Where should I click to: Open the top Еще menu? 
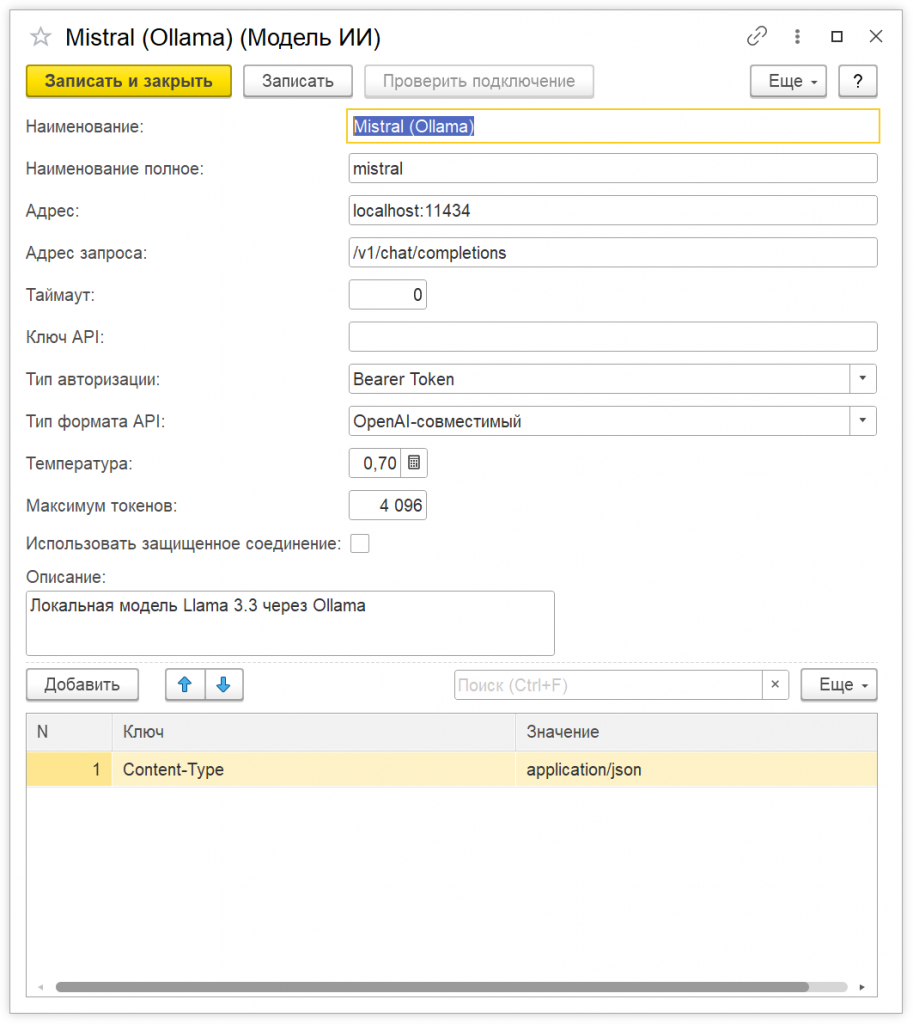788,82
